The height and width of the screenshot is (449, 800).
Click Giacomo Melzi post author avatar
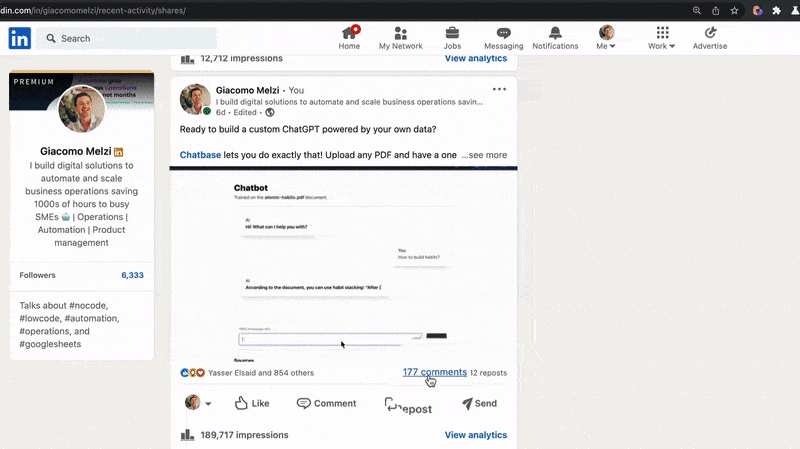[195, 99]
